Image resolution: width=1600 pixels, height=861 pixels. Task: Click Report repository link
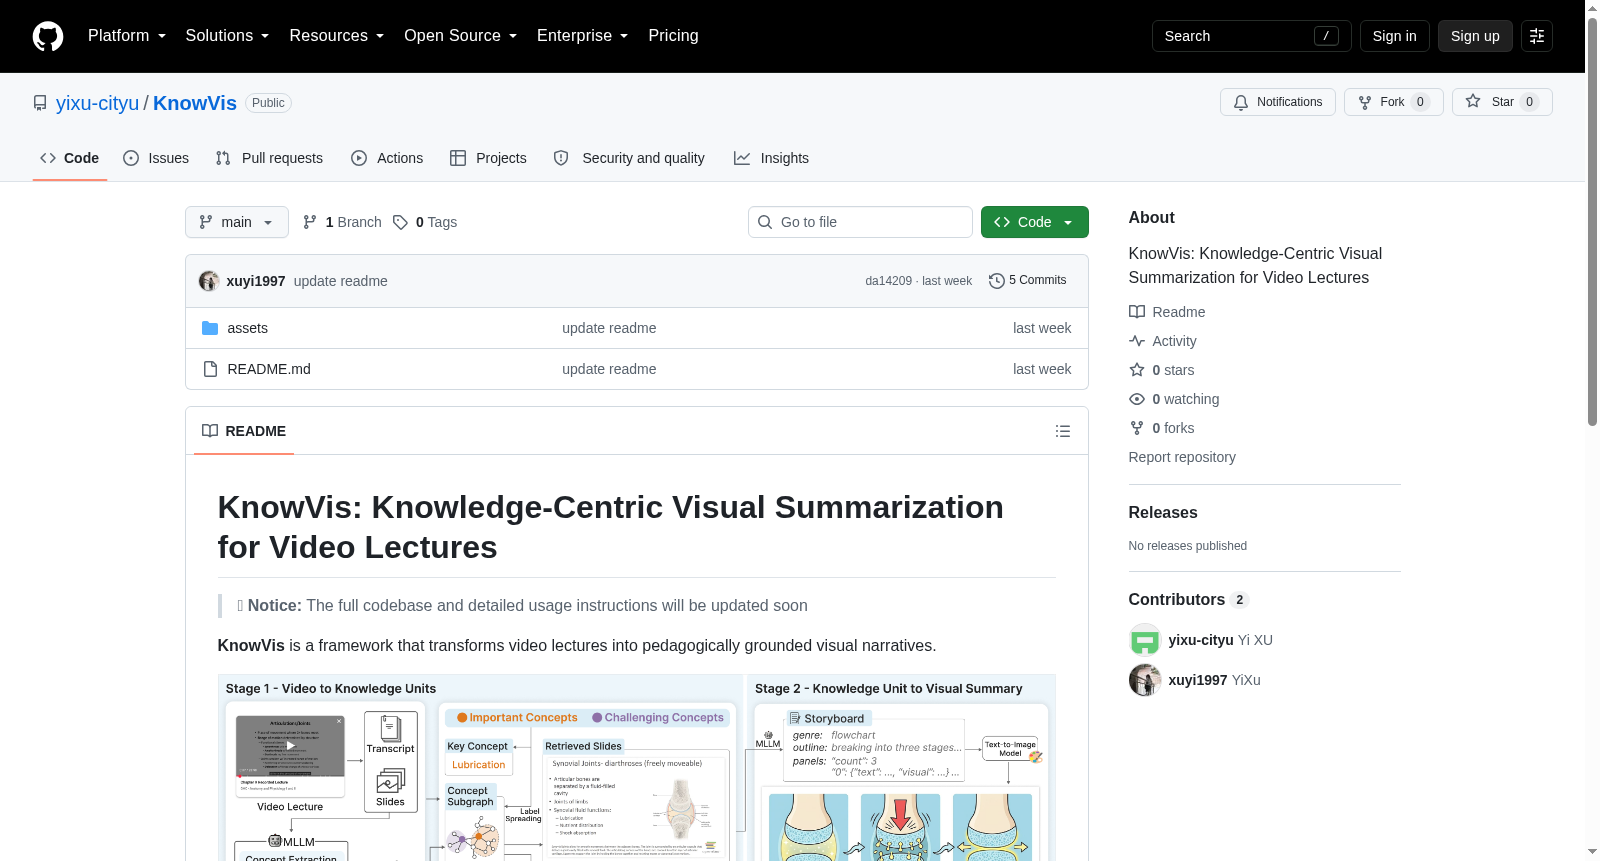(1182, 457)
